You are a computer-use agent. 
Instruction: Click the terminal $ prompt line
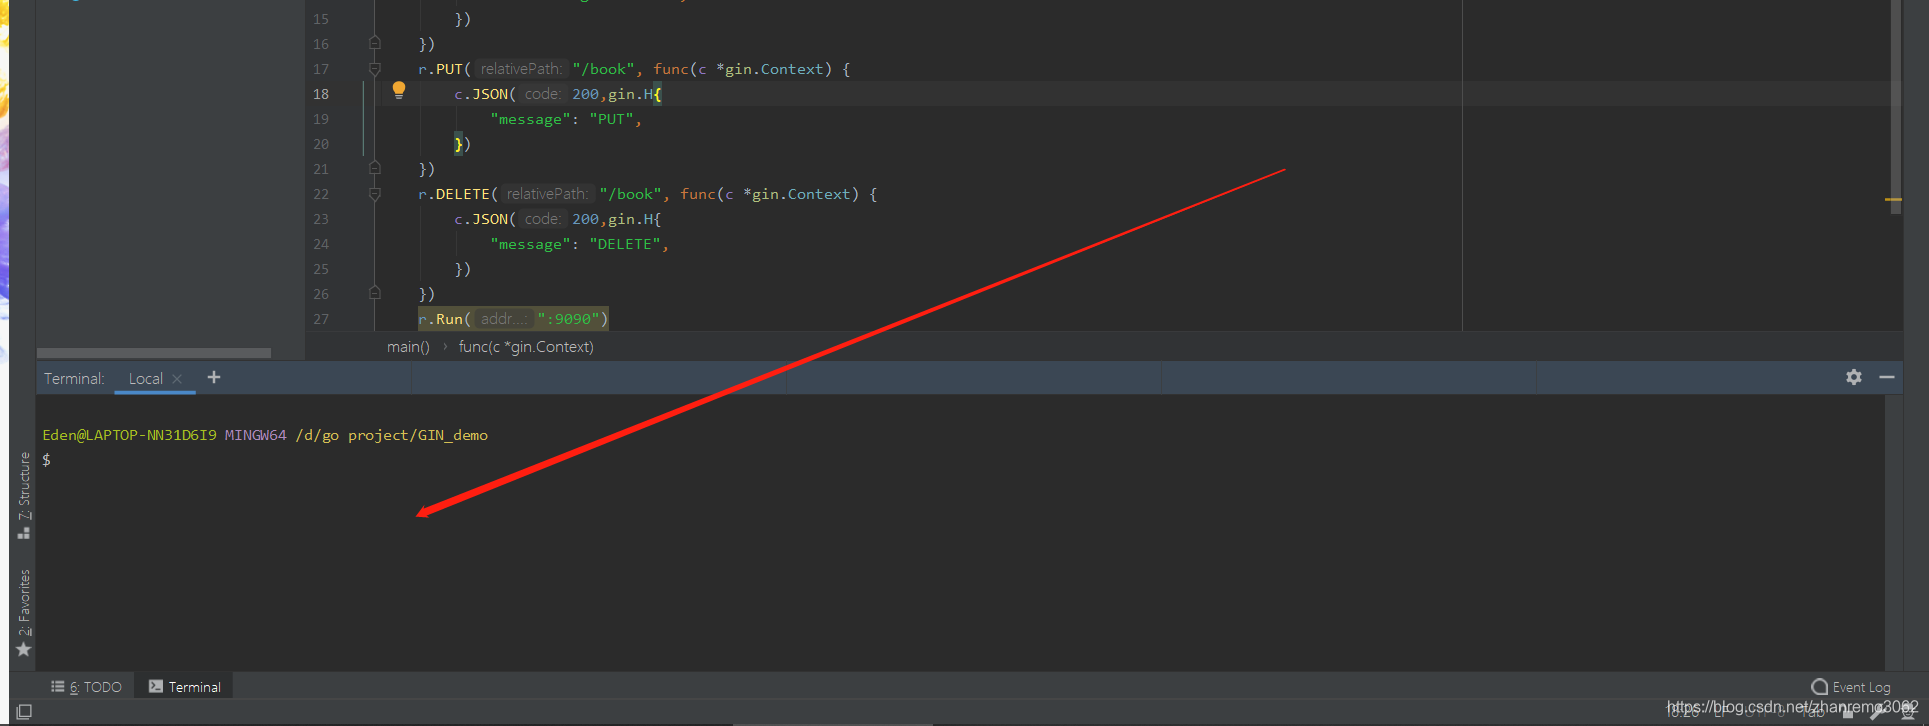46,460
